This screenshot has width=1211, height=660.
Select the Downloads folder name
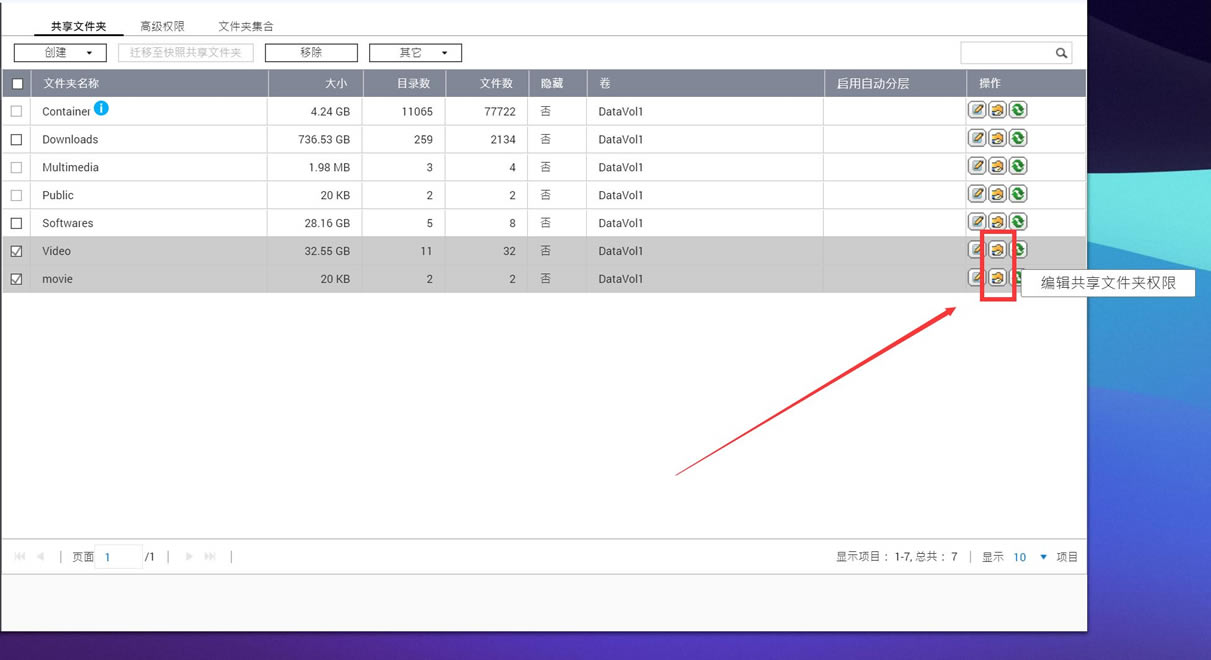pos(70,139)
